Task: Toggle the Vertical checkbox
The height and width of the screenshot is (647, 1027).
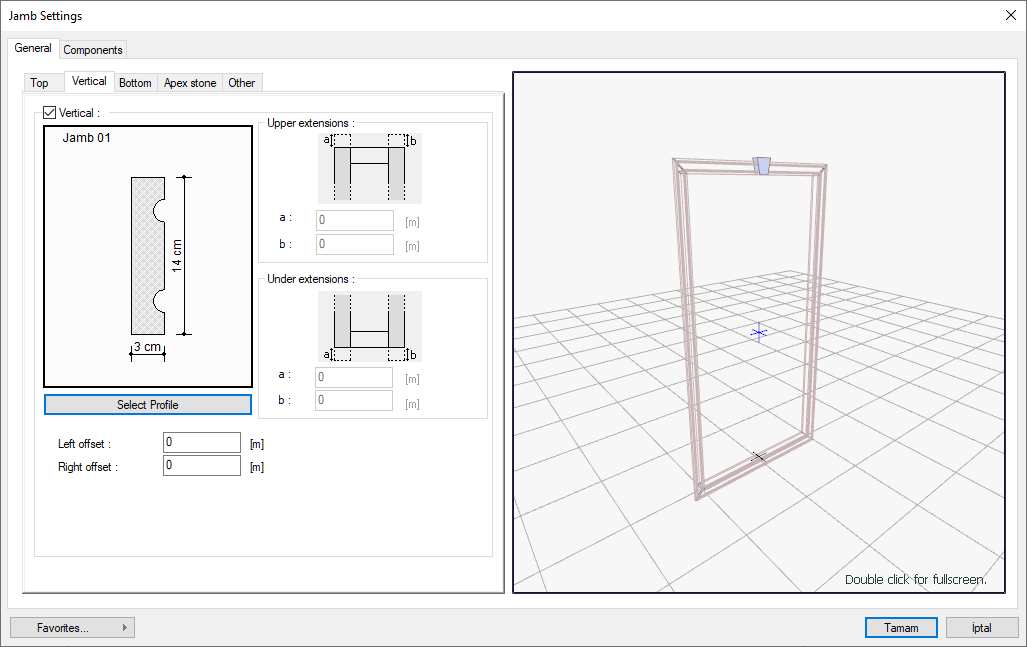Action: [50, 114]
